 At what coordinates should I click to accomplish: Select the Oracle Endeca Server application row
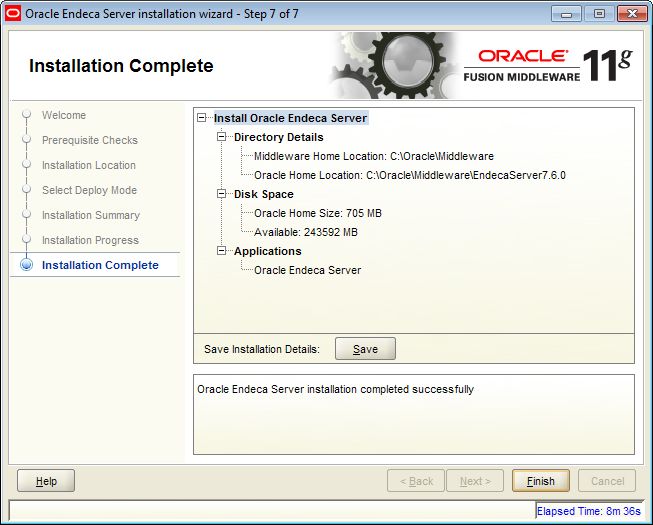pos(307,270)
